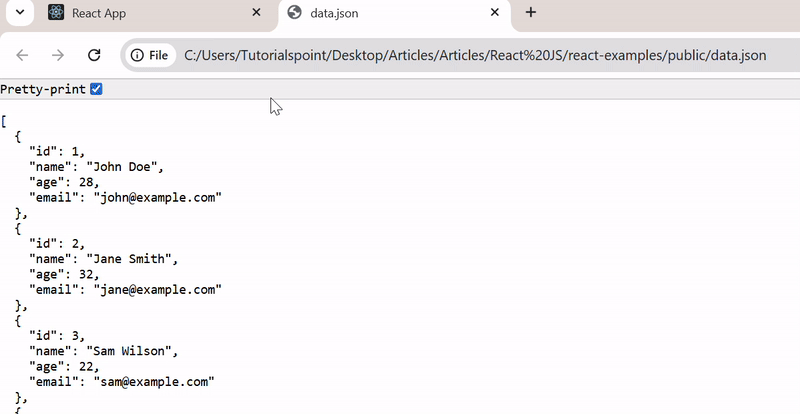Click the "John Doe" name value
Image resolution: width=800 pixels, height=414 pixels.
[121, 167]
